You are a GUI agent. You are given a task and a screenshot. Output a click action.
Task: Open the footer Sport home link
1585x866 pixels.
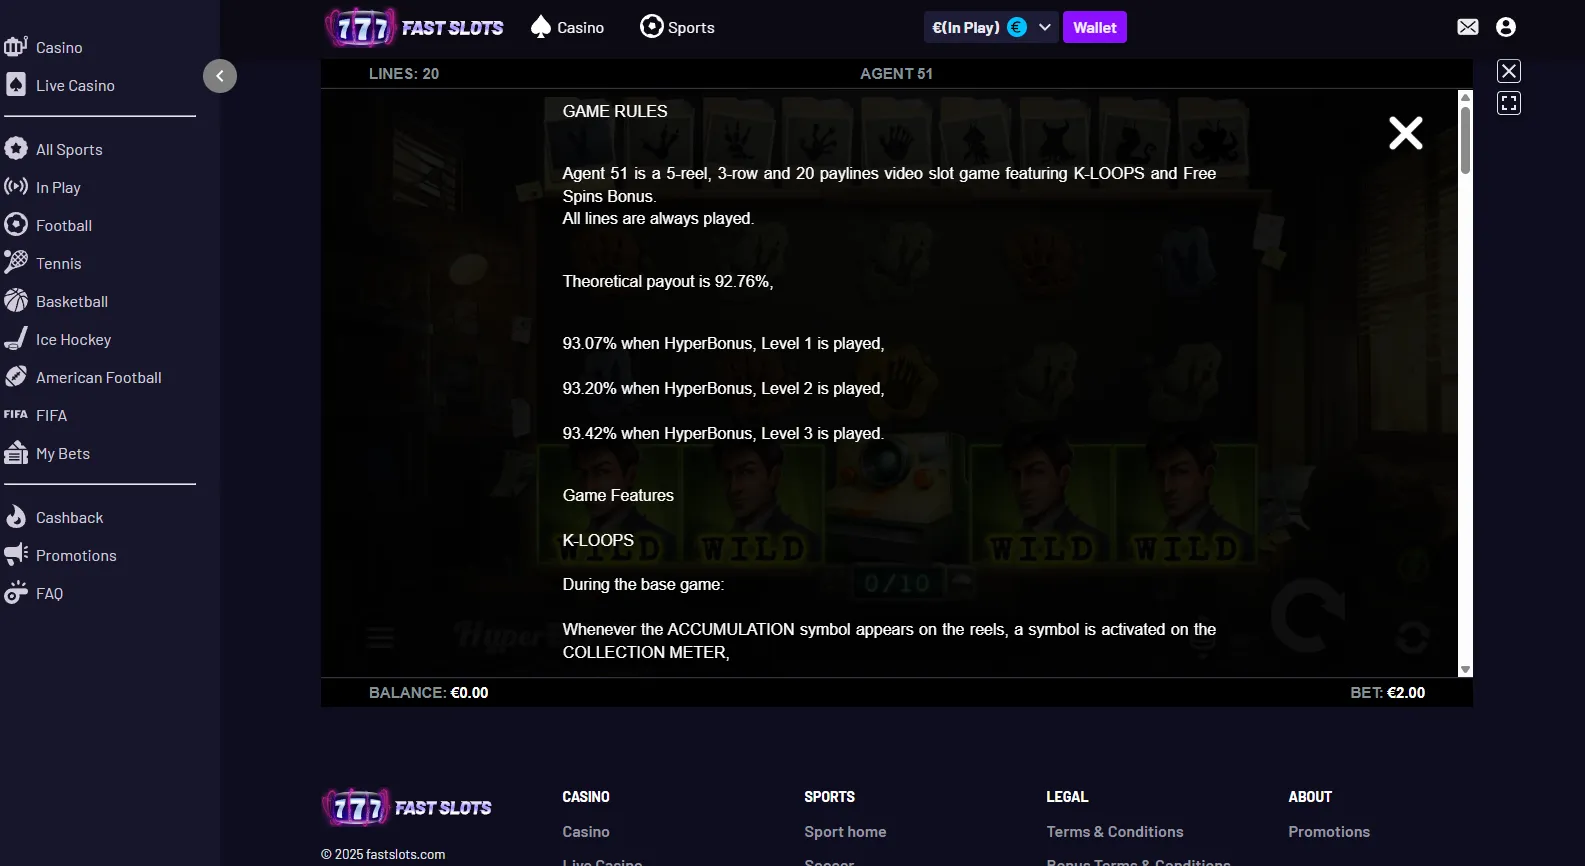click(845, 832)
